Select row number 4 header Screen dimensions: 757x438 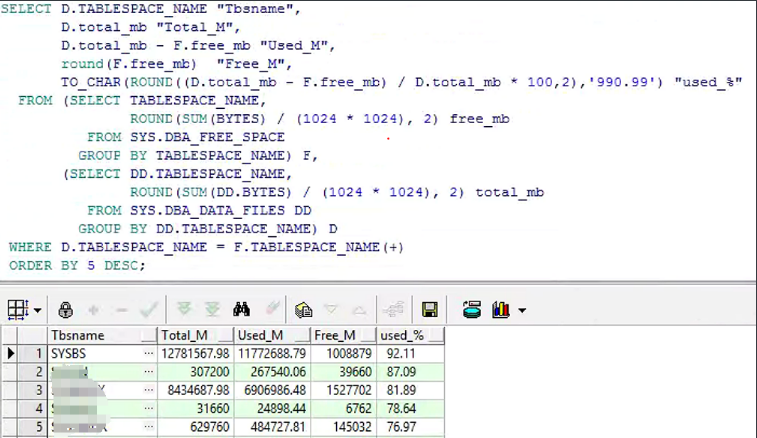[32, 409]
